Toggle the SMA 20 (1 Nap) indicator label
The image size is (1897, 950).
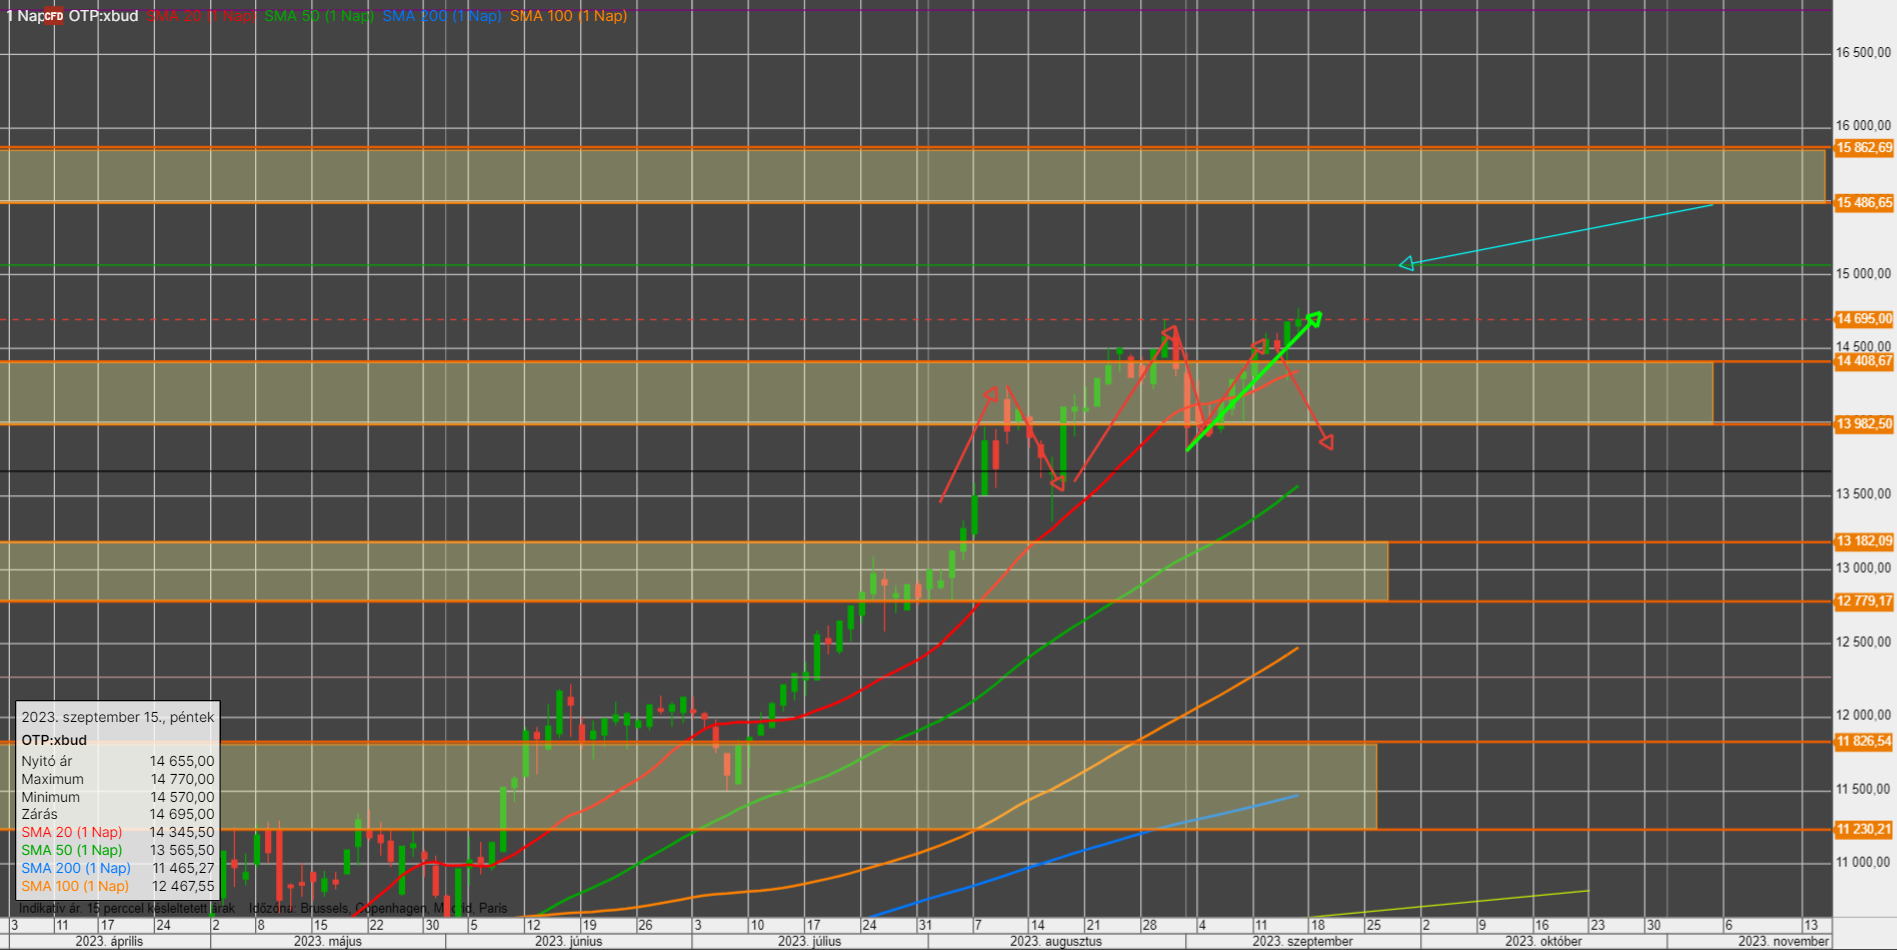point(202,16)
